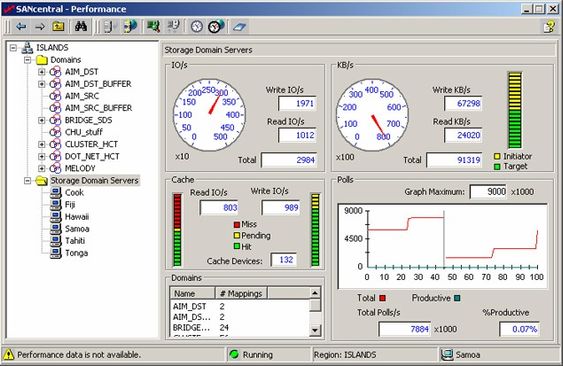Click the Cache Devices field showing 132
Image resolution: width=563 pixels, height=366 pixels.
(284, 259)
